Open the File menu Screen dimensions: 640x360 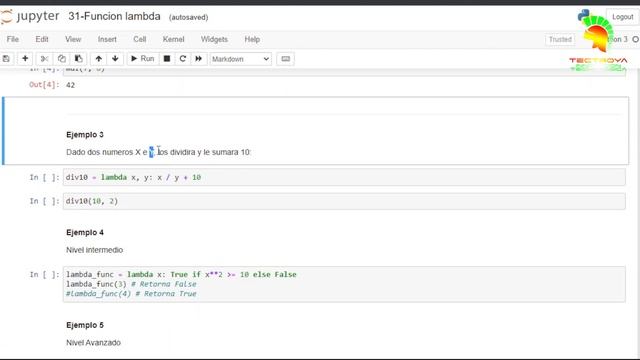13,39
